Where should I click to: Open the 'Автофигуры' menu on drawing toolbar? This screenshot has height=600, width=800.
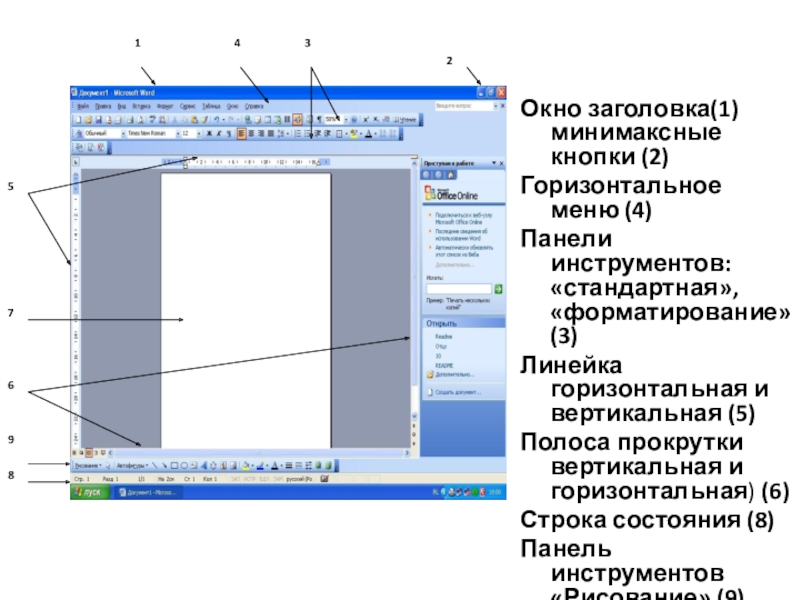tap(133, 465)
